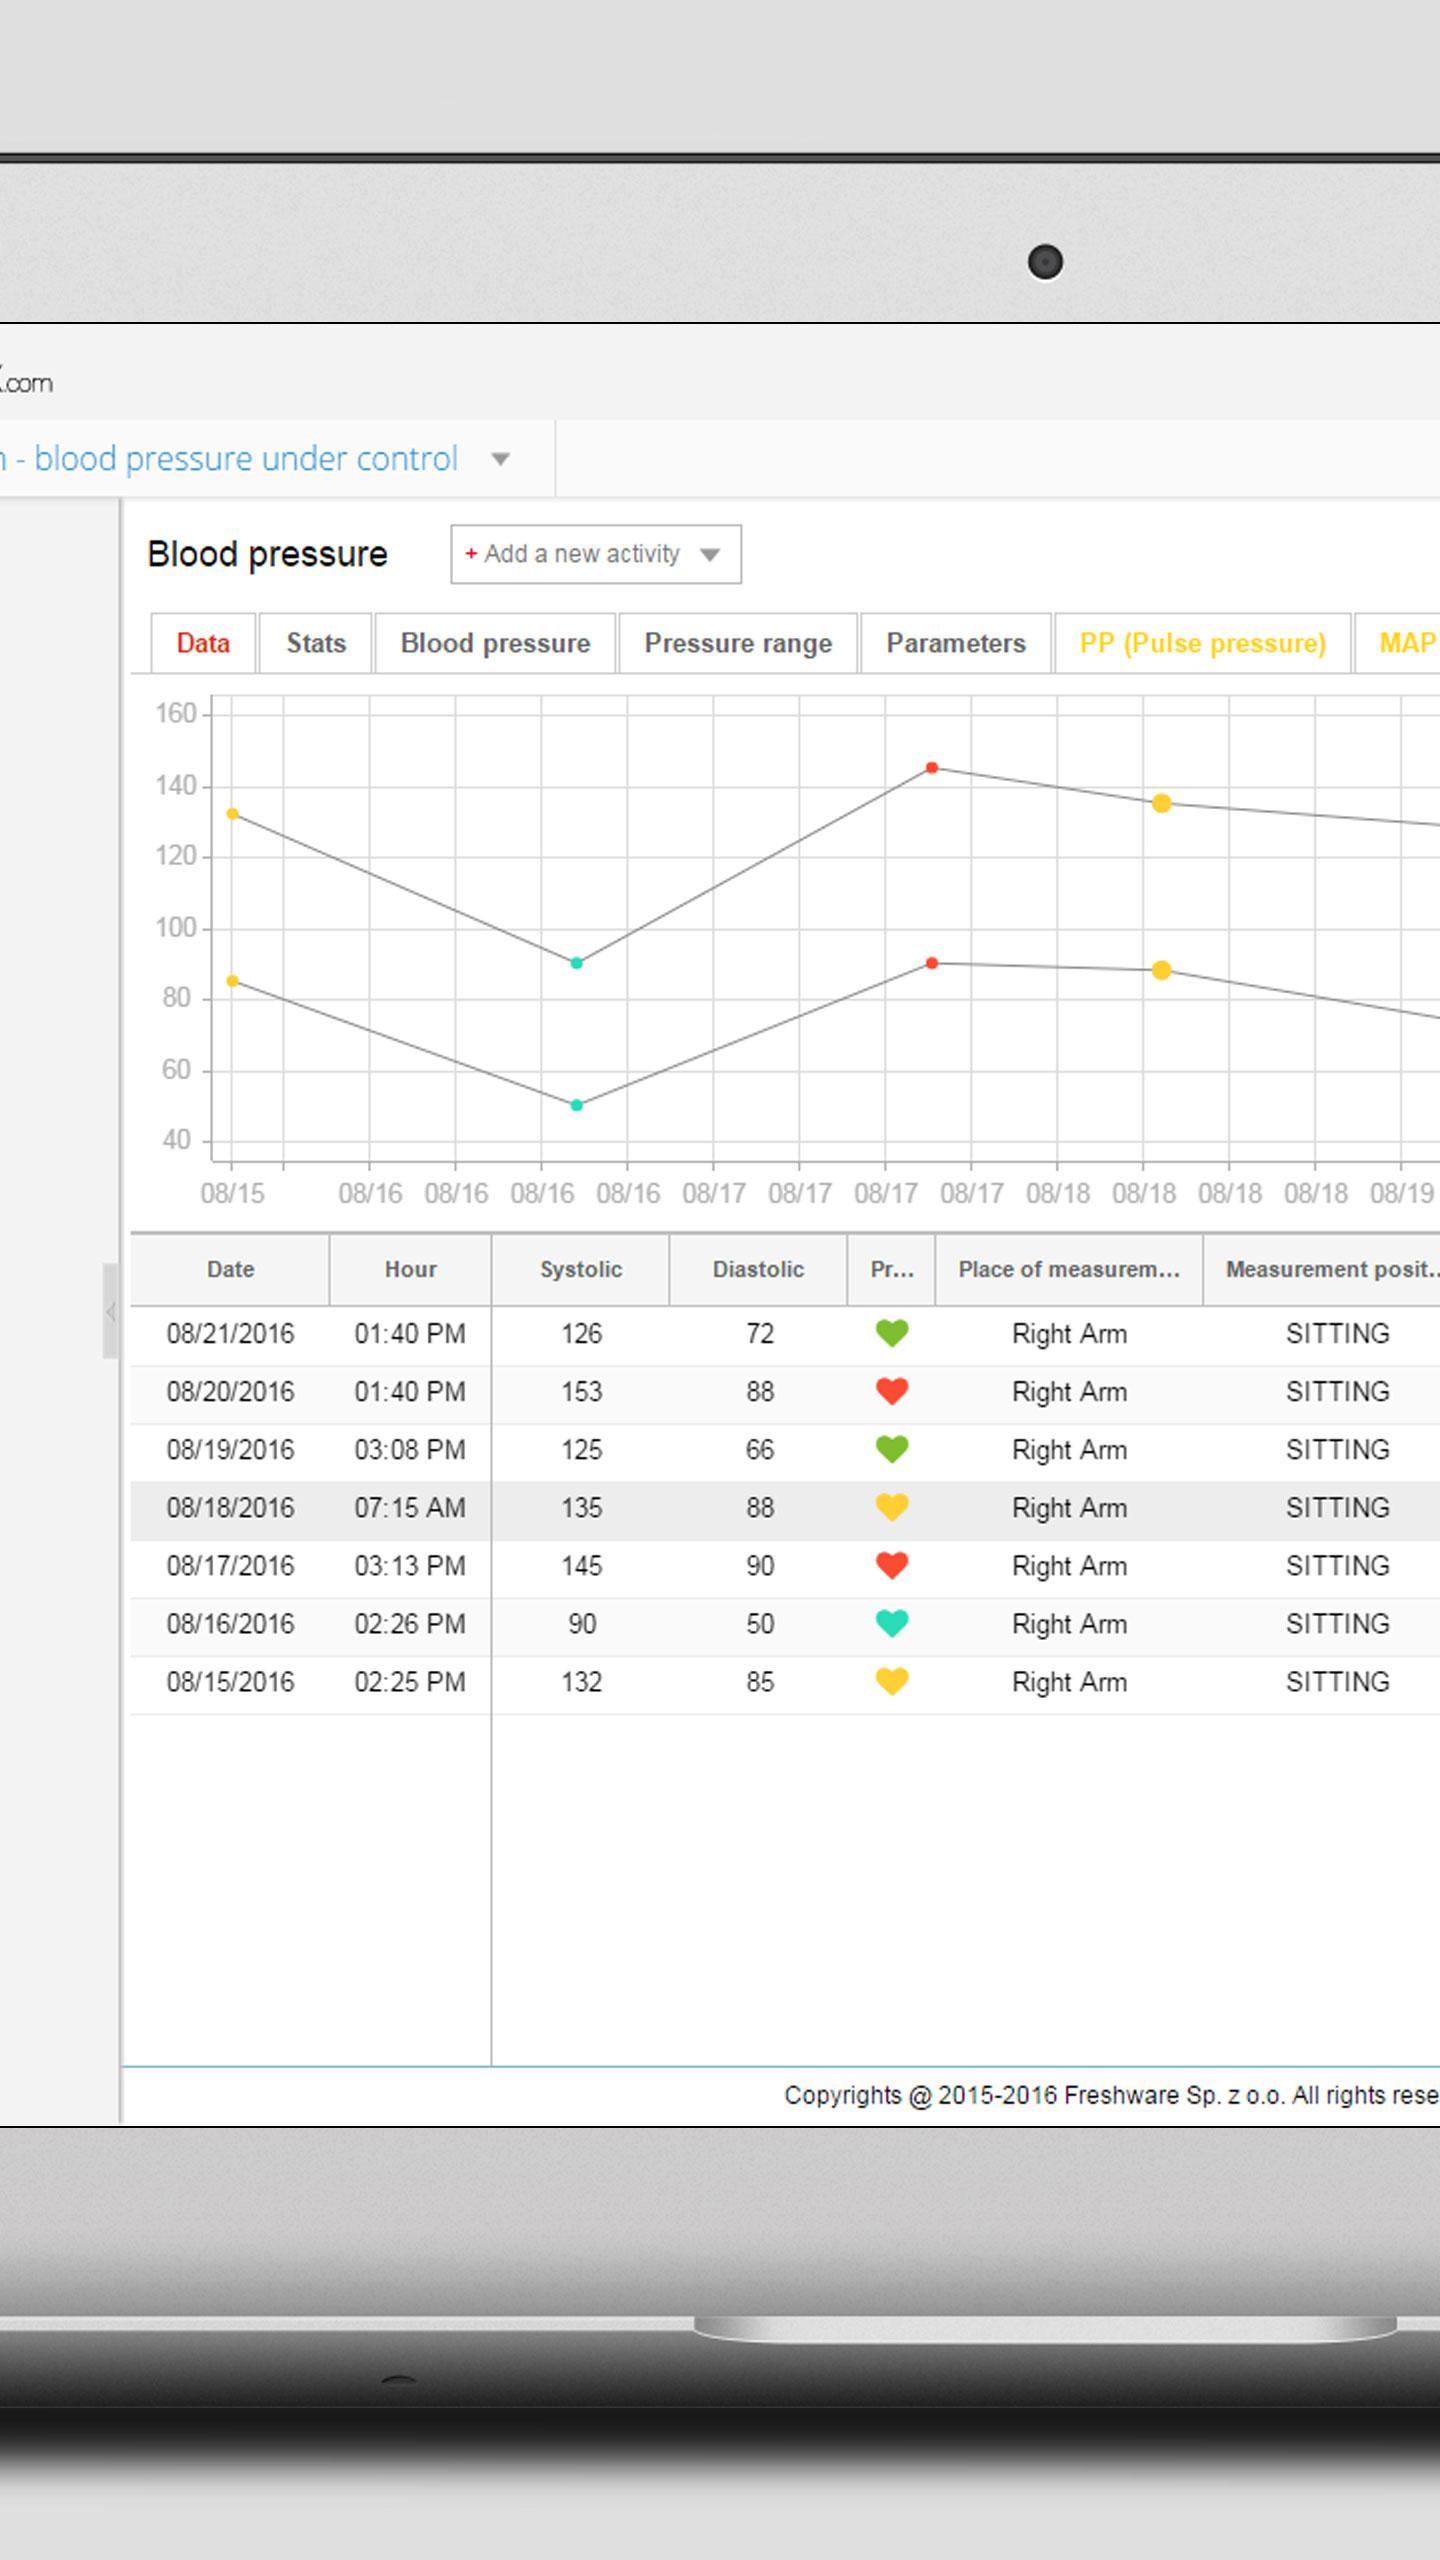Click the diastolic value 50
The image size is (1440, 2560).
pos(759,1624)
